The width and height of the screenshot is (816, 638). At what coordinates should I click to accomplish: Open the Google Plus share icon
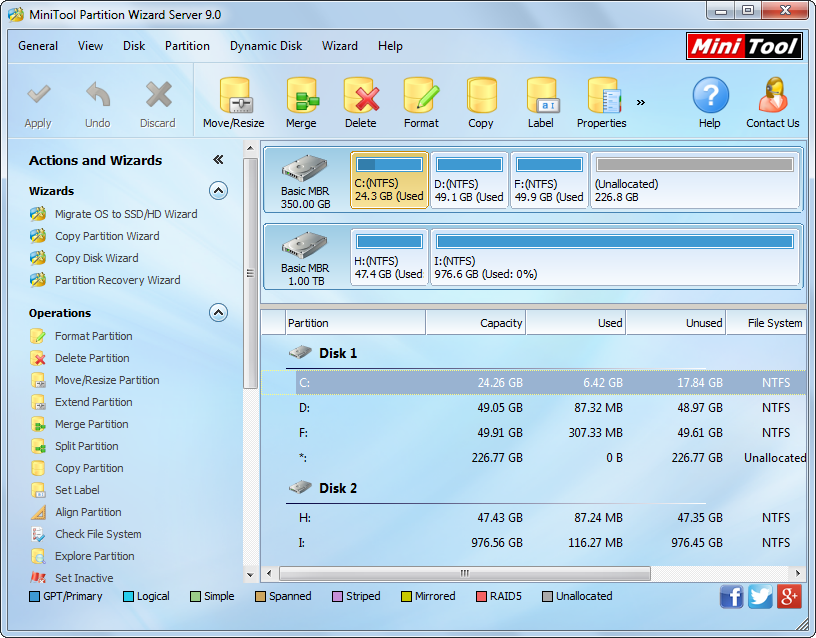[x=789, y=596]
